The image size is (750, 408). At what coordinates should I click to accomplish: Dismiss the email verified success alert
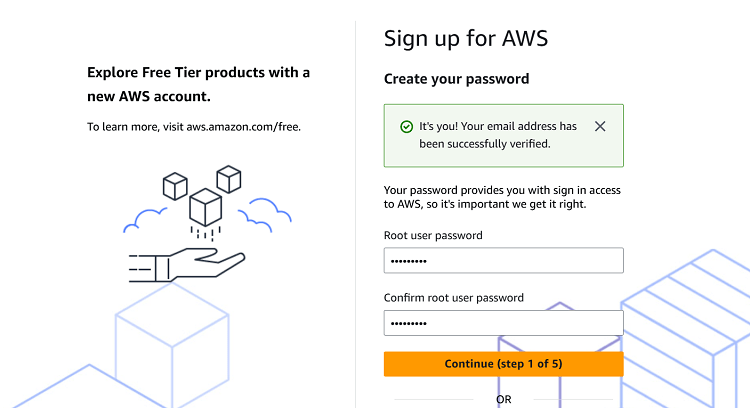[600, 126]
